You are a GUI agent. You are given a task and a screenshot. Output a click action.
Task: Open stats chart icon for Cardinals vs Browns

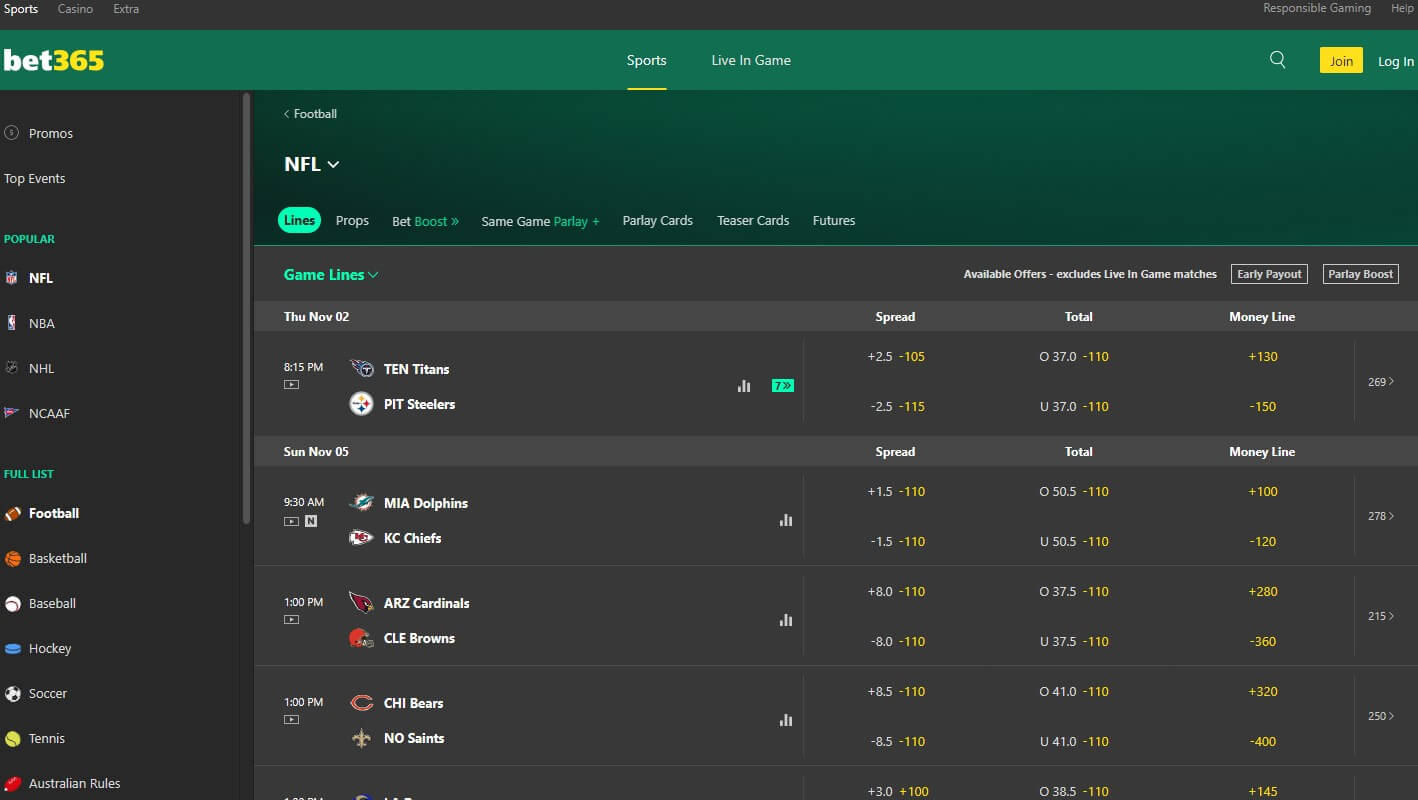click(x=786, y=620)
